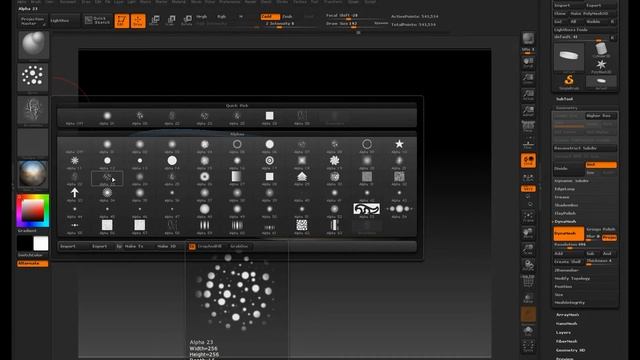Expand the EdgeLoop subsection
Screen dimensions: 640x360
click(564, 189)
